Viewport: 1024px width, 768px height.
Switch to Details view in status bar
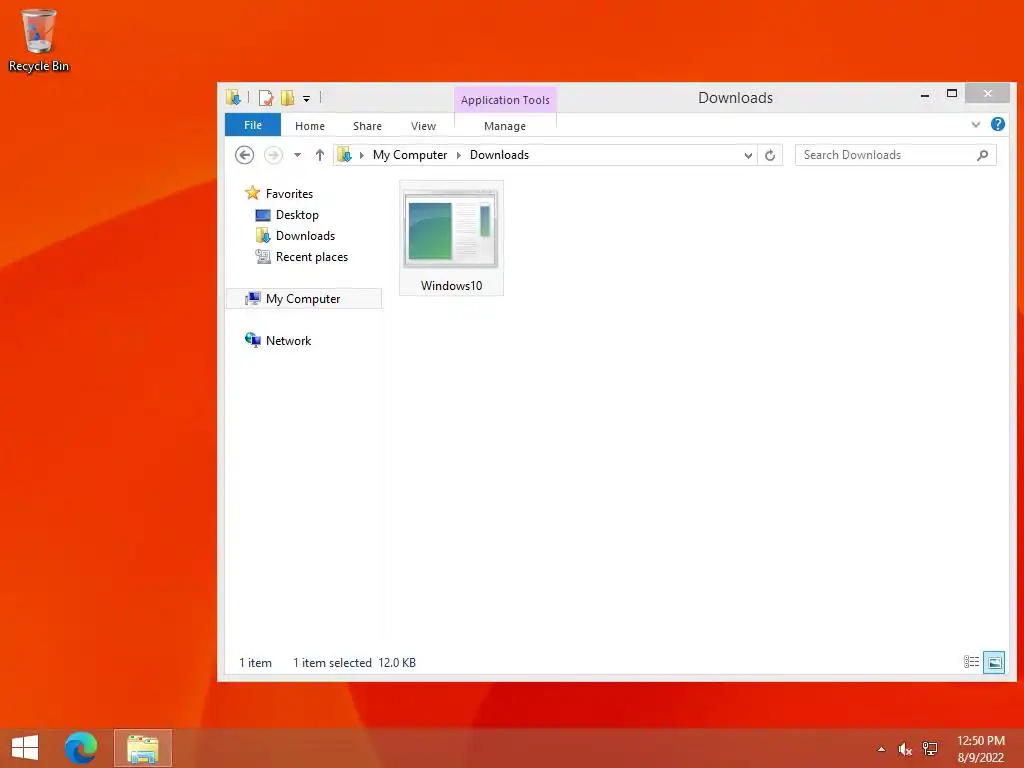pyautogui.click(x=971, y=662)
